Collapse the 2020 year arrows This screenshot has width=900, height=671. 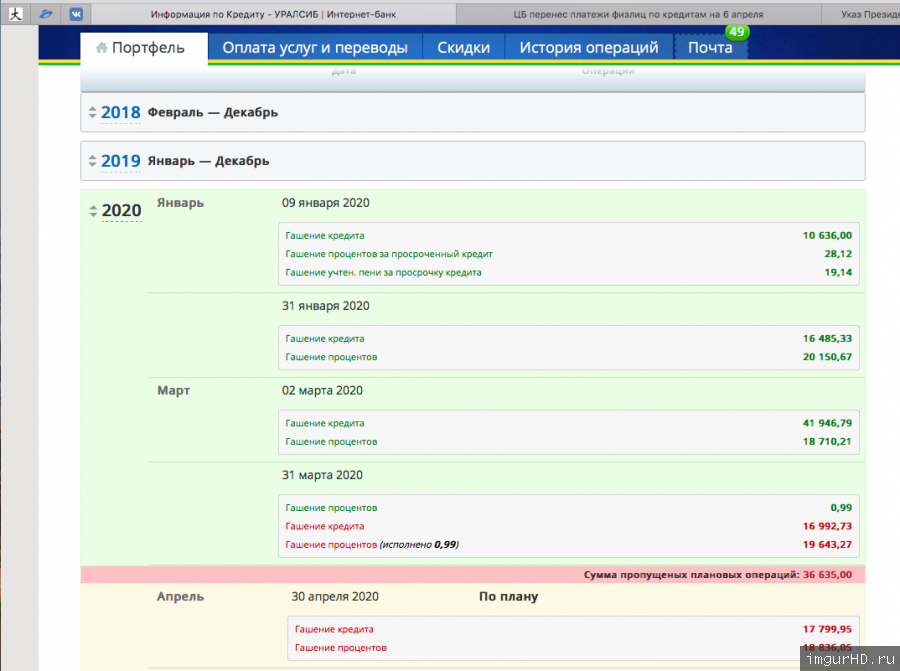click(x=93, y=211)
